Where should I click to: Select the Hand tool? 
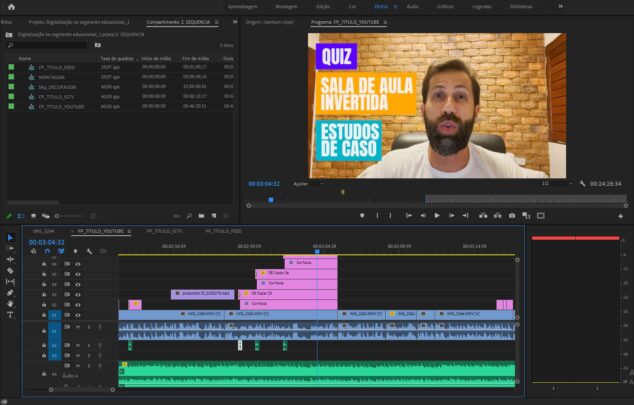tap(10, 304)
